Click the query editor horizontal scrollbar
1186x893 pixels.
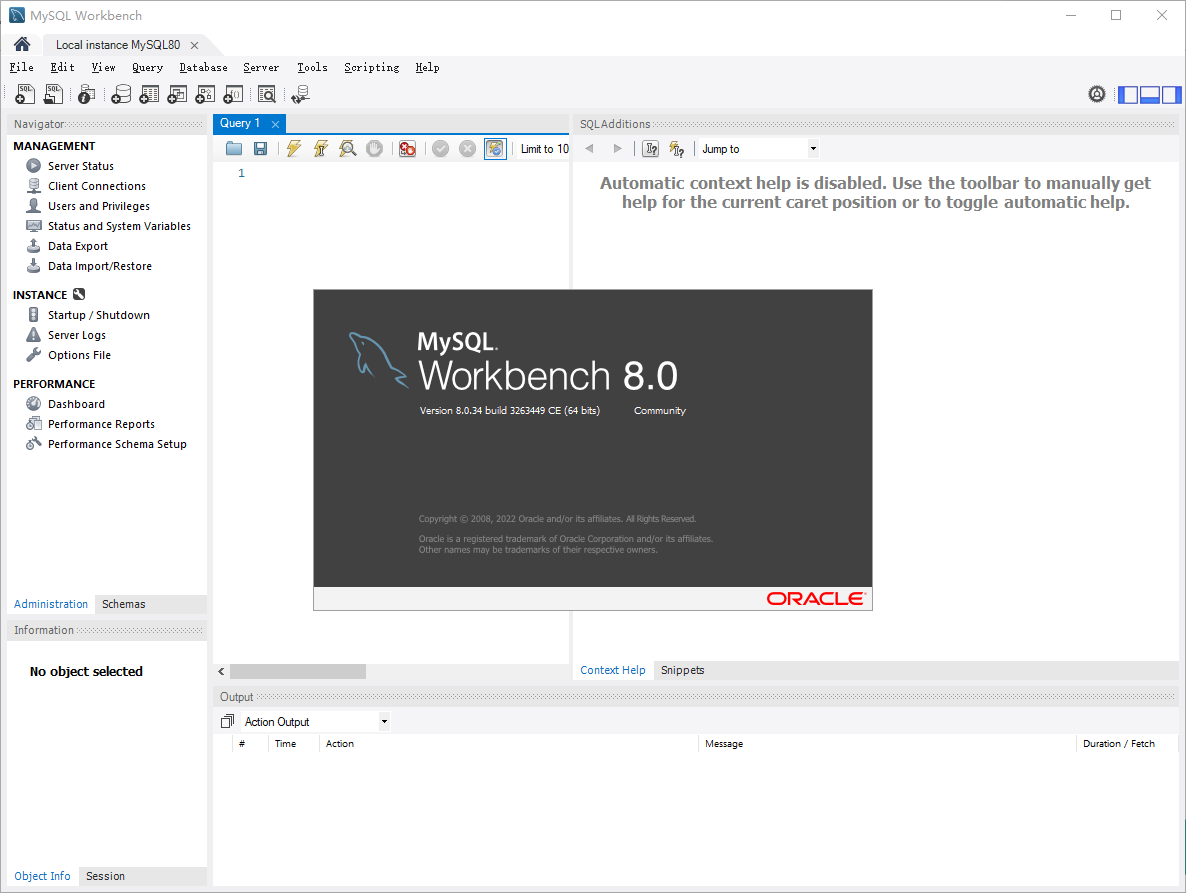click(297, 672)
